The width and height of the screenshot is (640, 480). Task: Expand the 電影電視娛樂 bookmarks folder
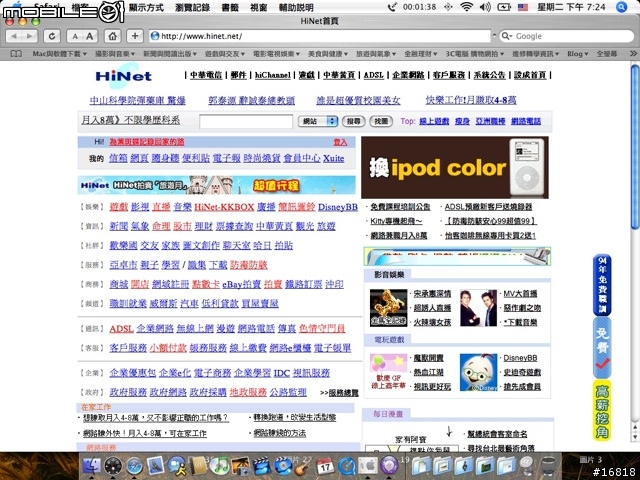(276, 54)
